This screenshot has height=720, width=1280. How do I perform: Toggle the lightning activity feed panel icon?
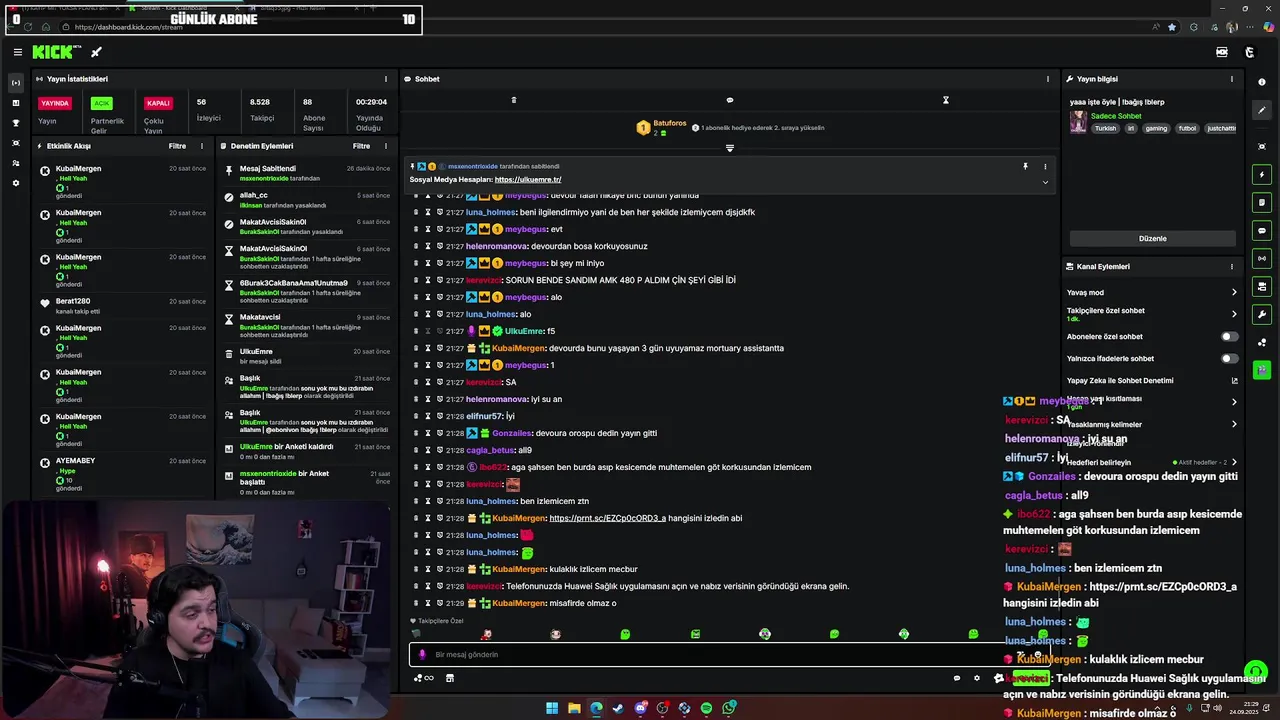pos(1262,175)
